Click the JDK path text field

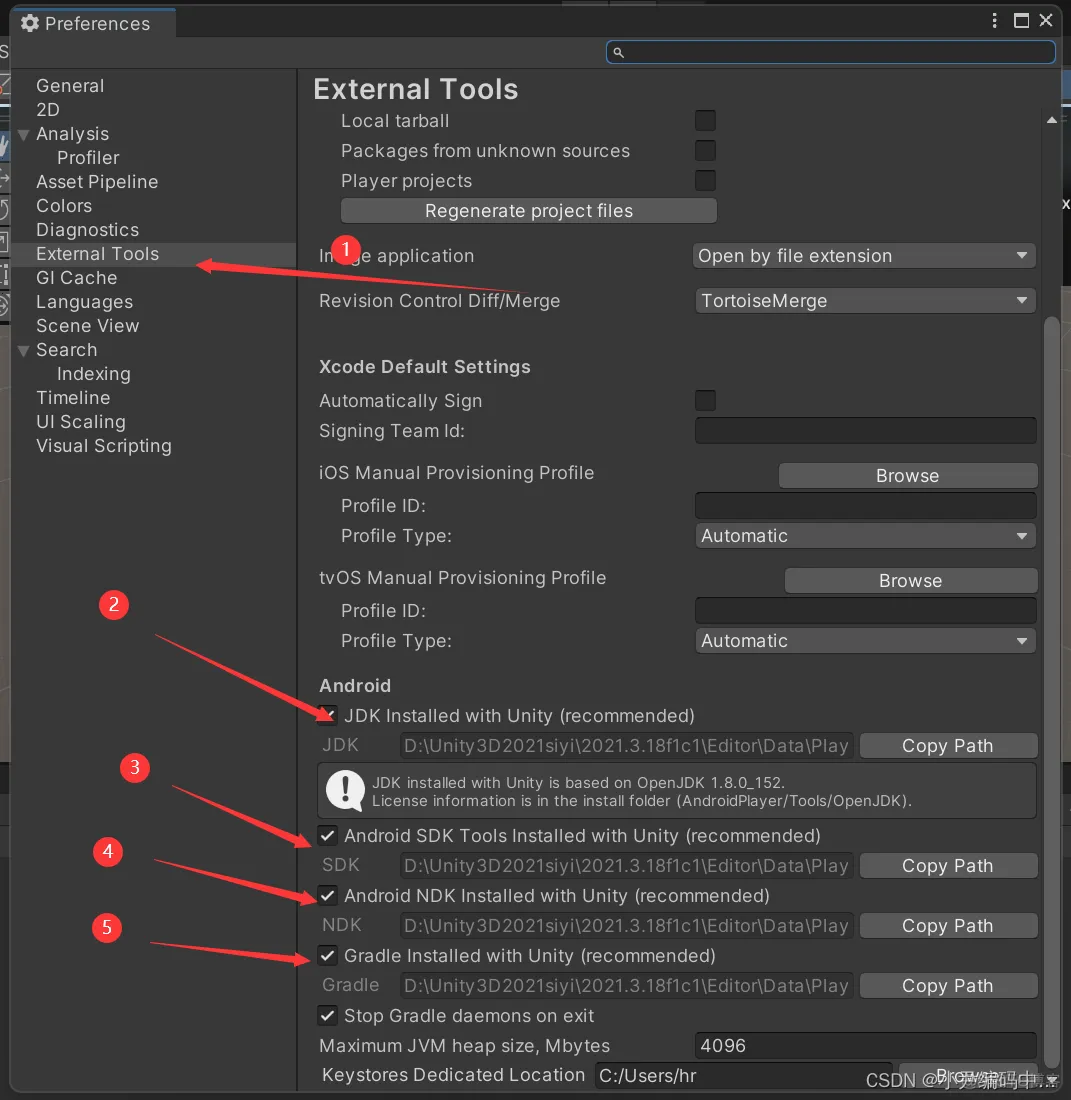click(626, 746)
